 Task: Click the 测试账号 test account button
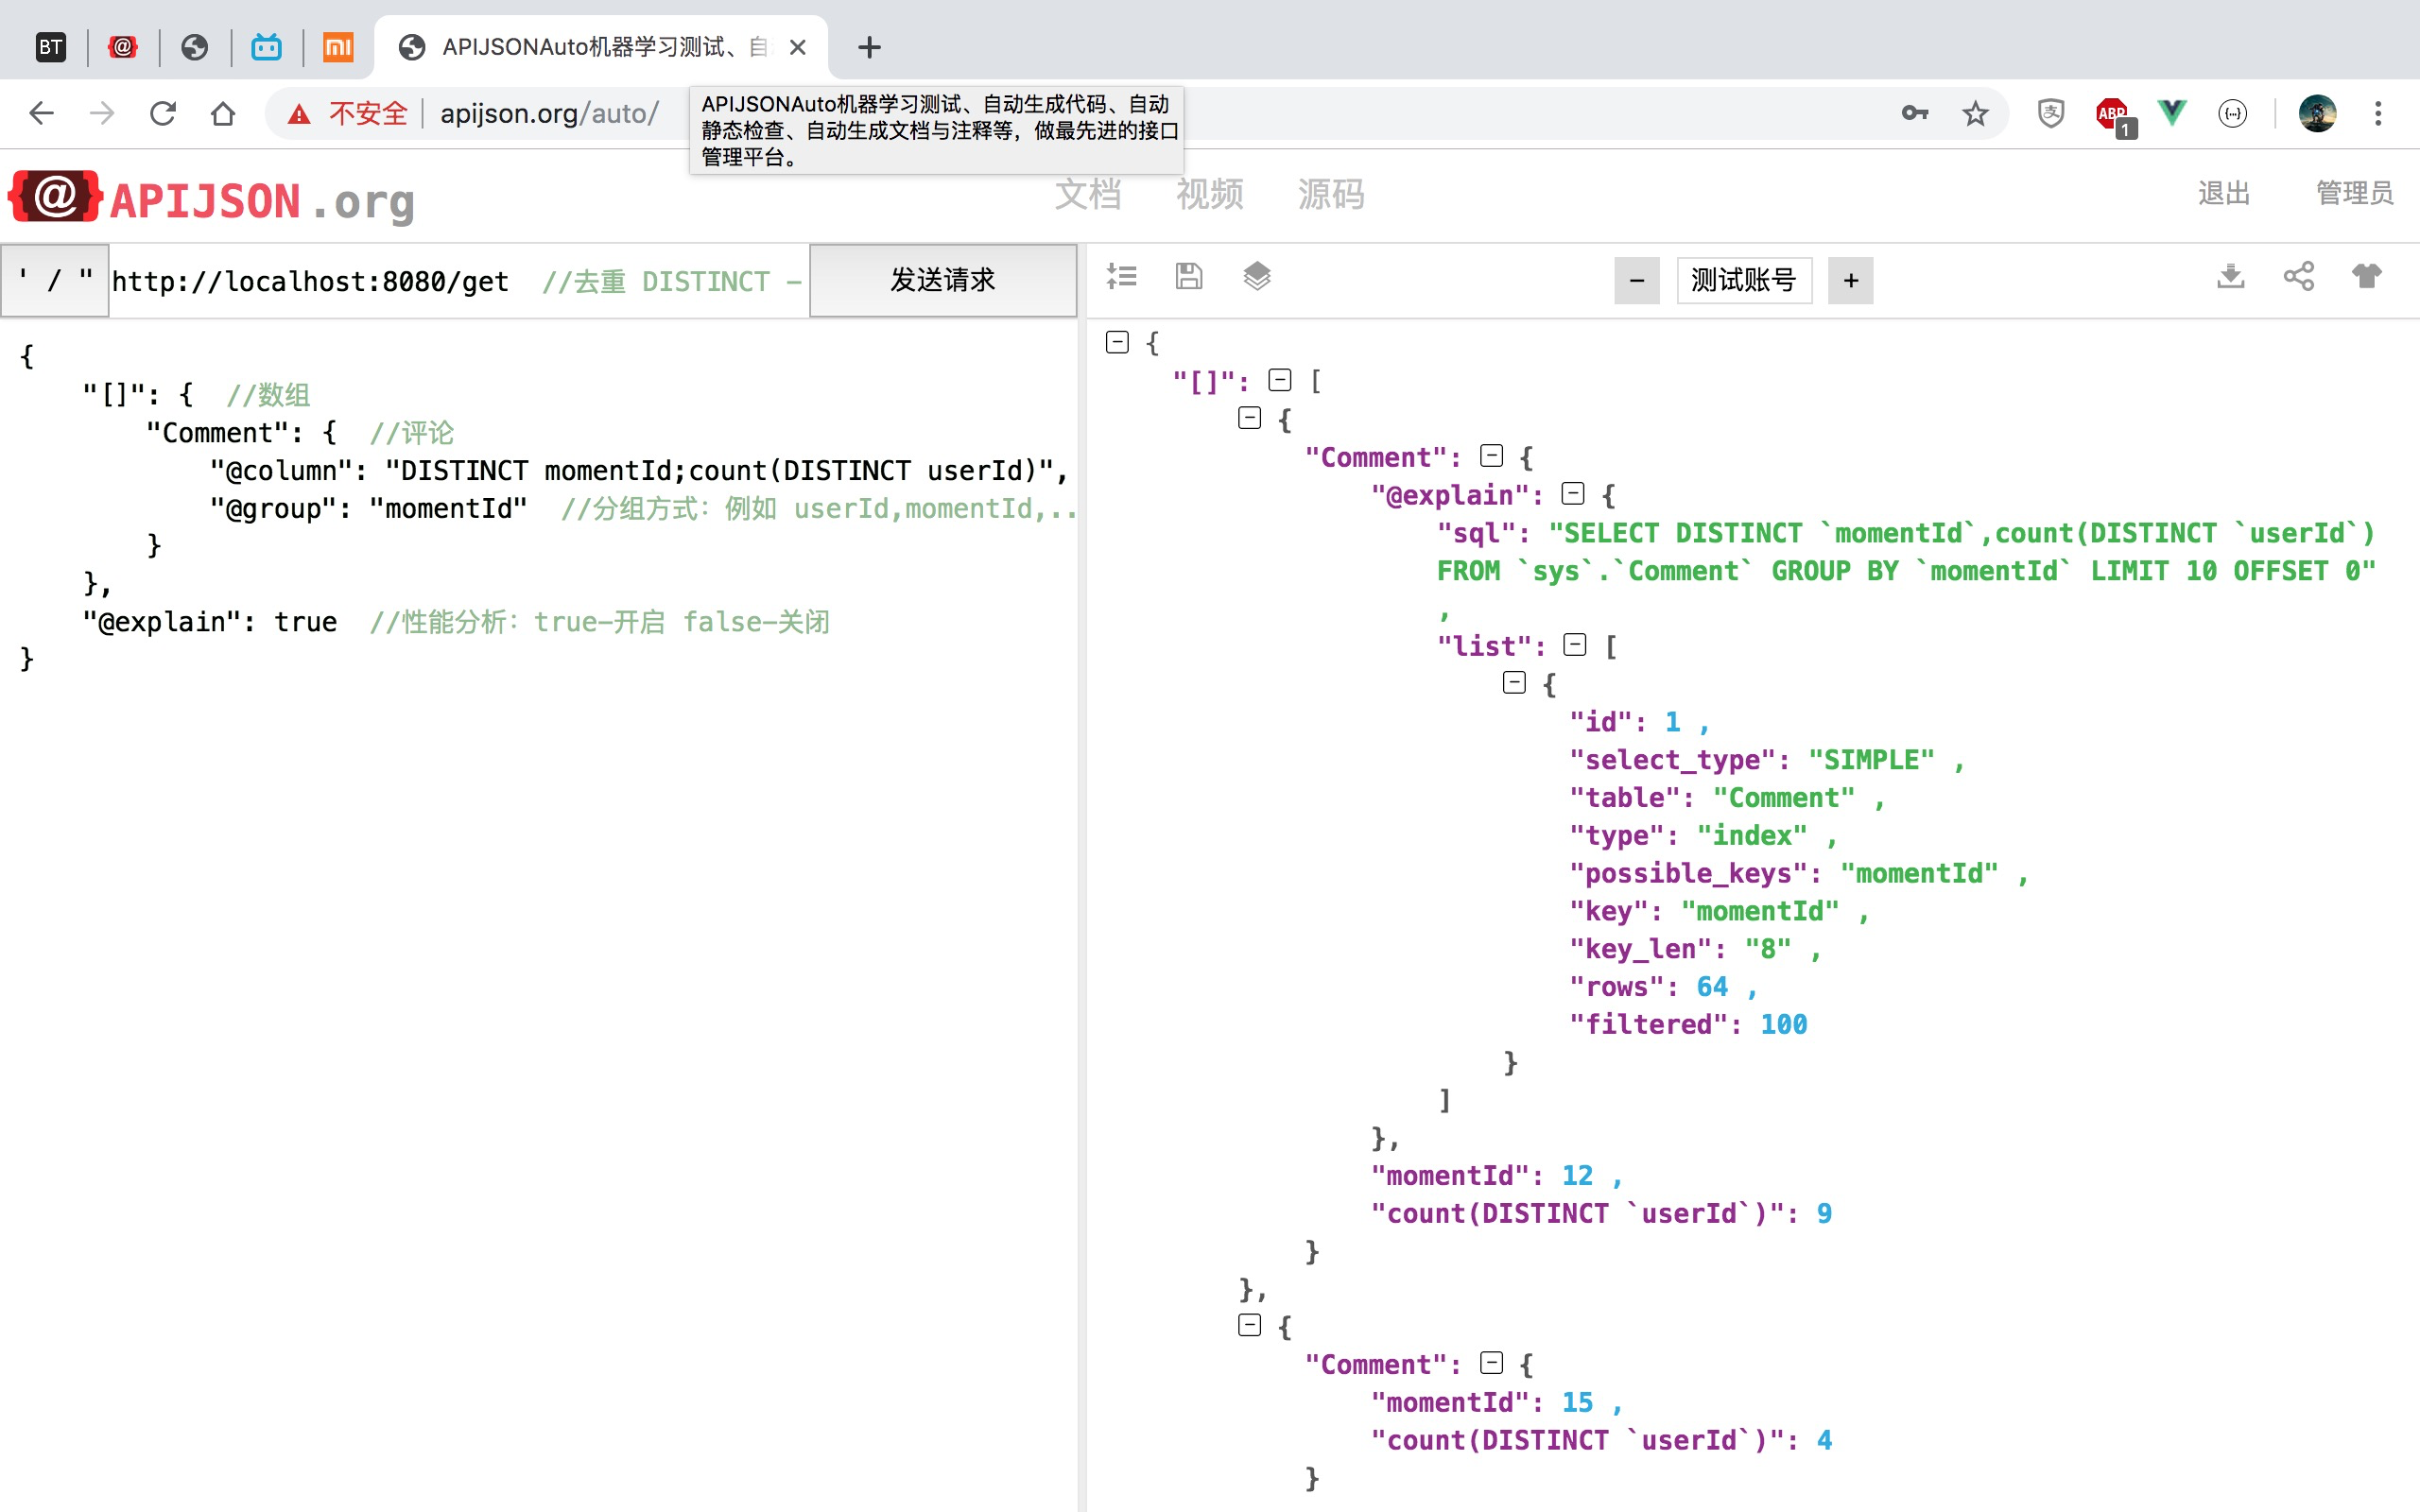pos(1744,281)
